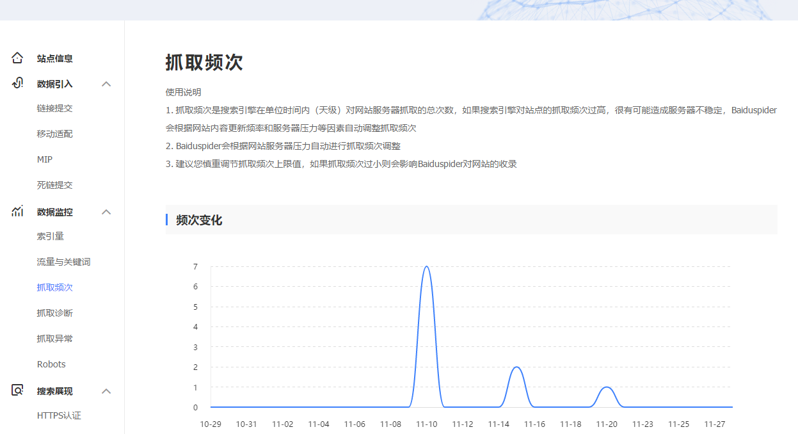The height and width of the screenshot is (434, 798).
Task: Open 流量与关键词 sidebar item
Action: 64,262
